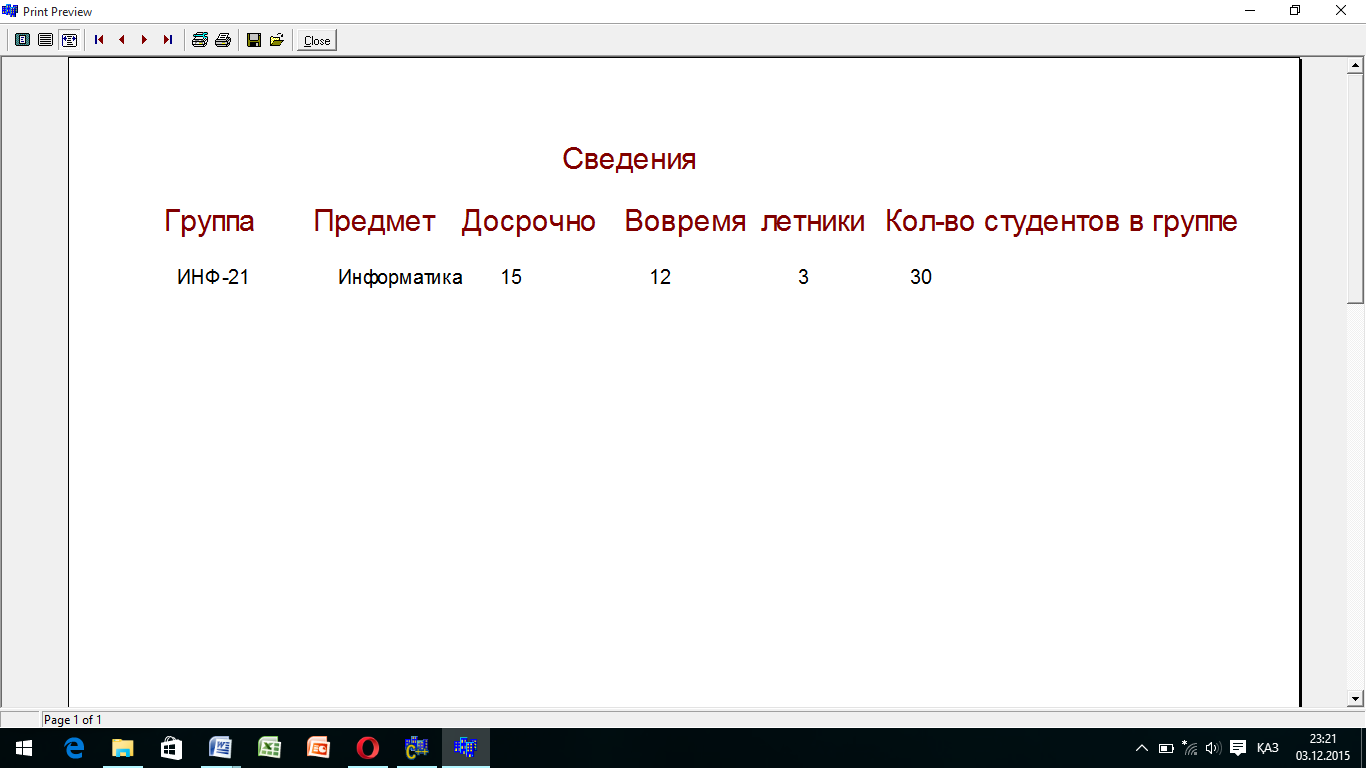1366x768 pixels.
Task: Restore down the Print Preview window
Action: pyautogui.click(x=1296, y=11)
